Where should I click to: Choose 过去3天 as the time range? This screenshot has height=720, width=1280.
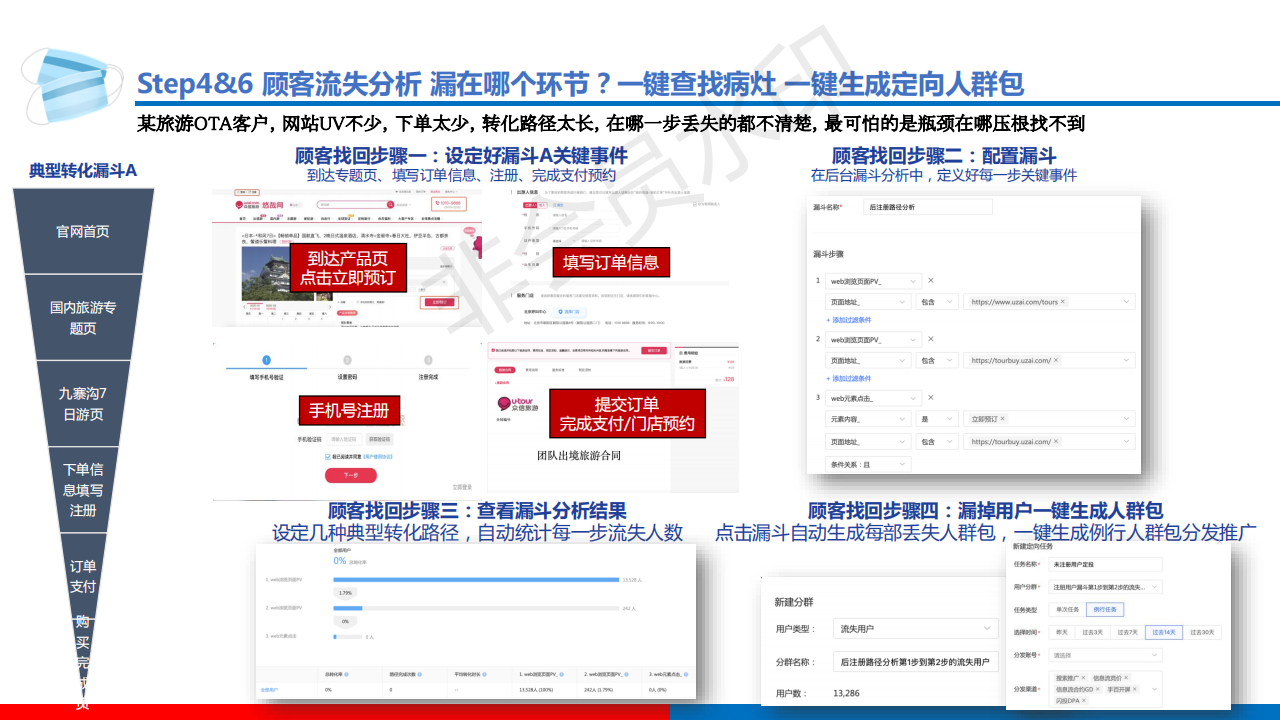(x=1092, y=632)
